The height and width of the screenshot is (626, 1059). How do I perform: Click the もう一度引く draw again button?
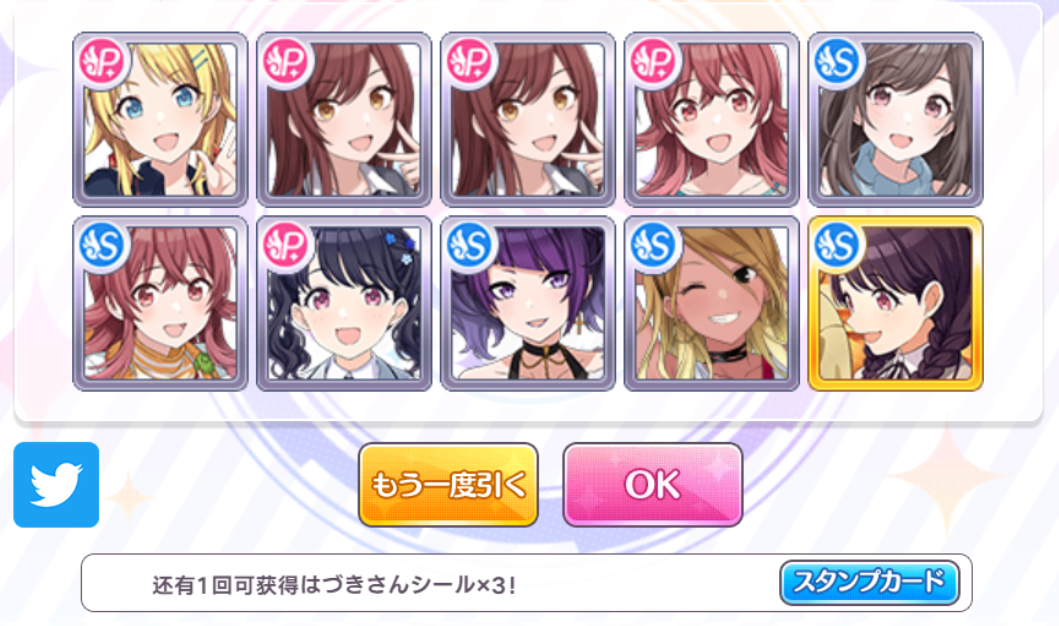pyautogui.click(x=448, y=484)
